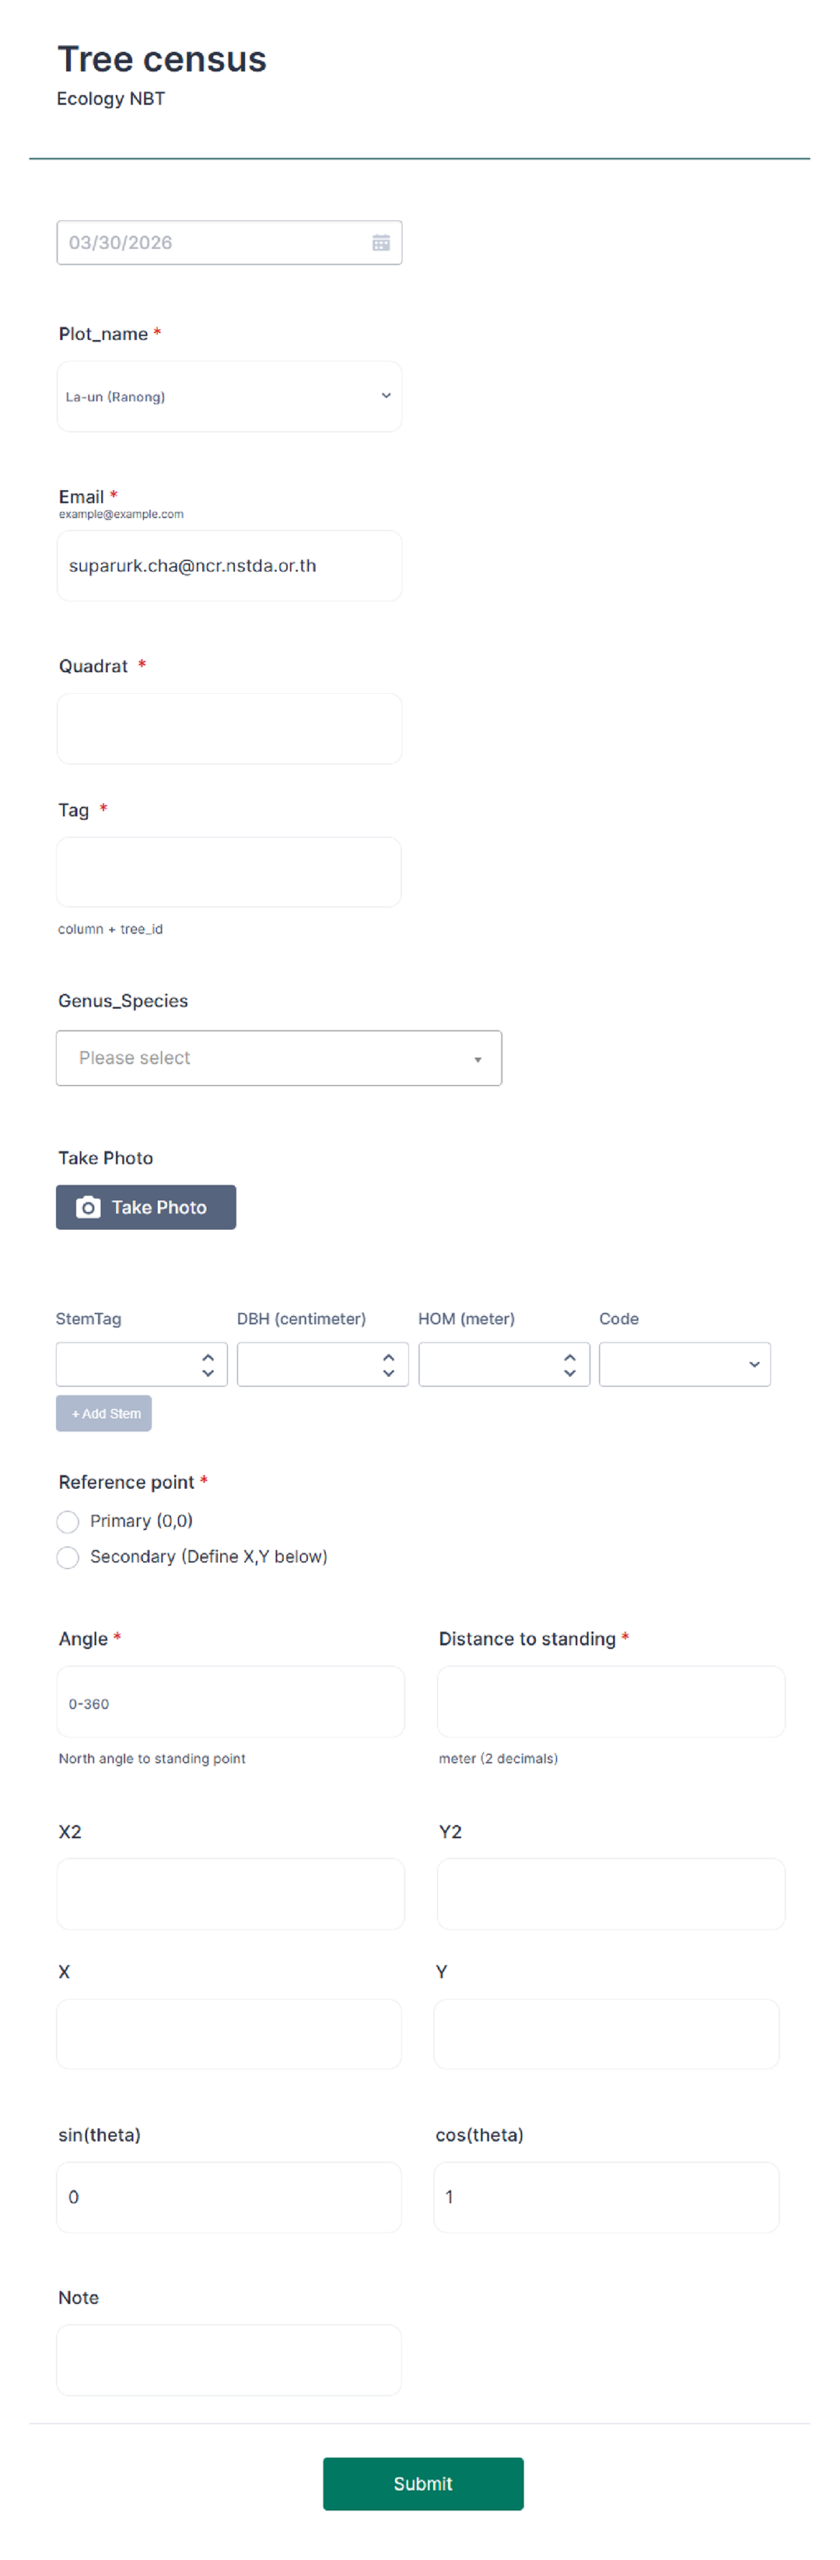The width and height of the screenshot is (840, 2560).
Task: Open the Plot_name dropdown
Action: (229, 396)
